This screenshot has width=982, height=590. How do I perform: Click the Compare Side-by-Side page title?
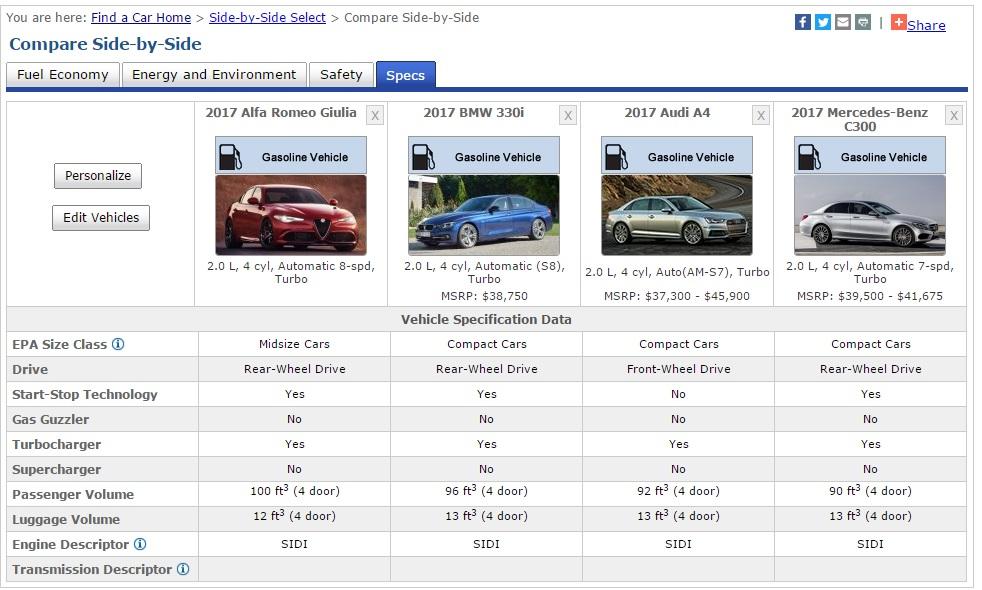point(105,44)
